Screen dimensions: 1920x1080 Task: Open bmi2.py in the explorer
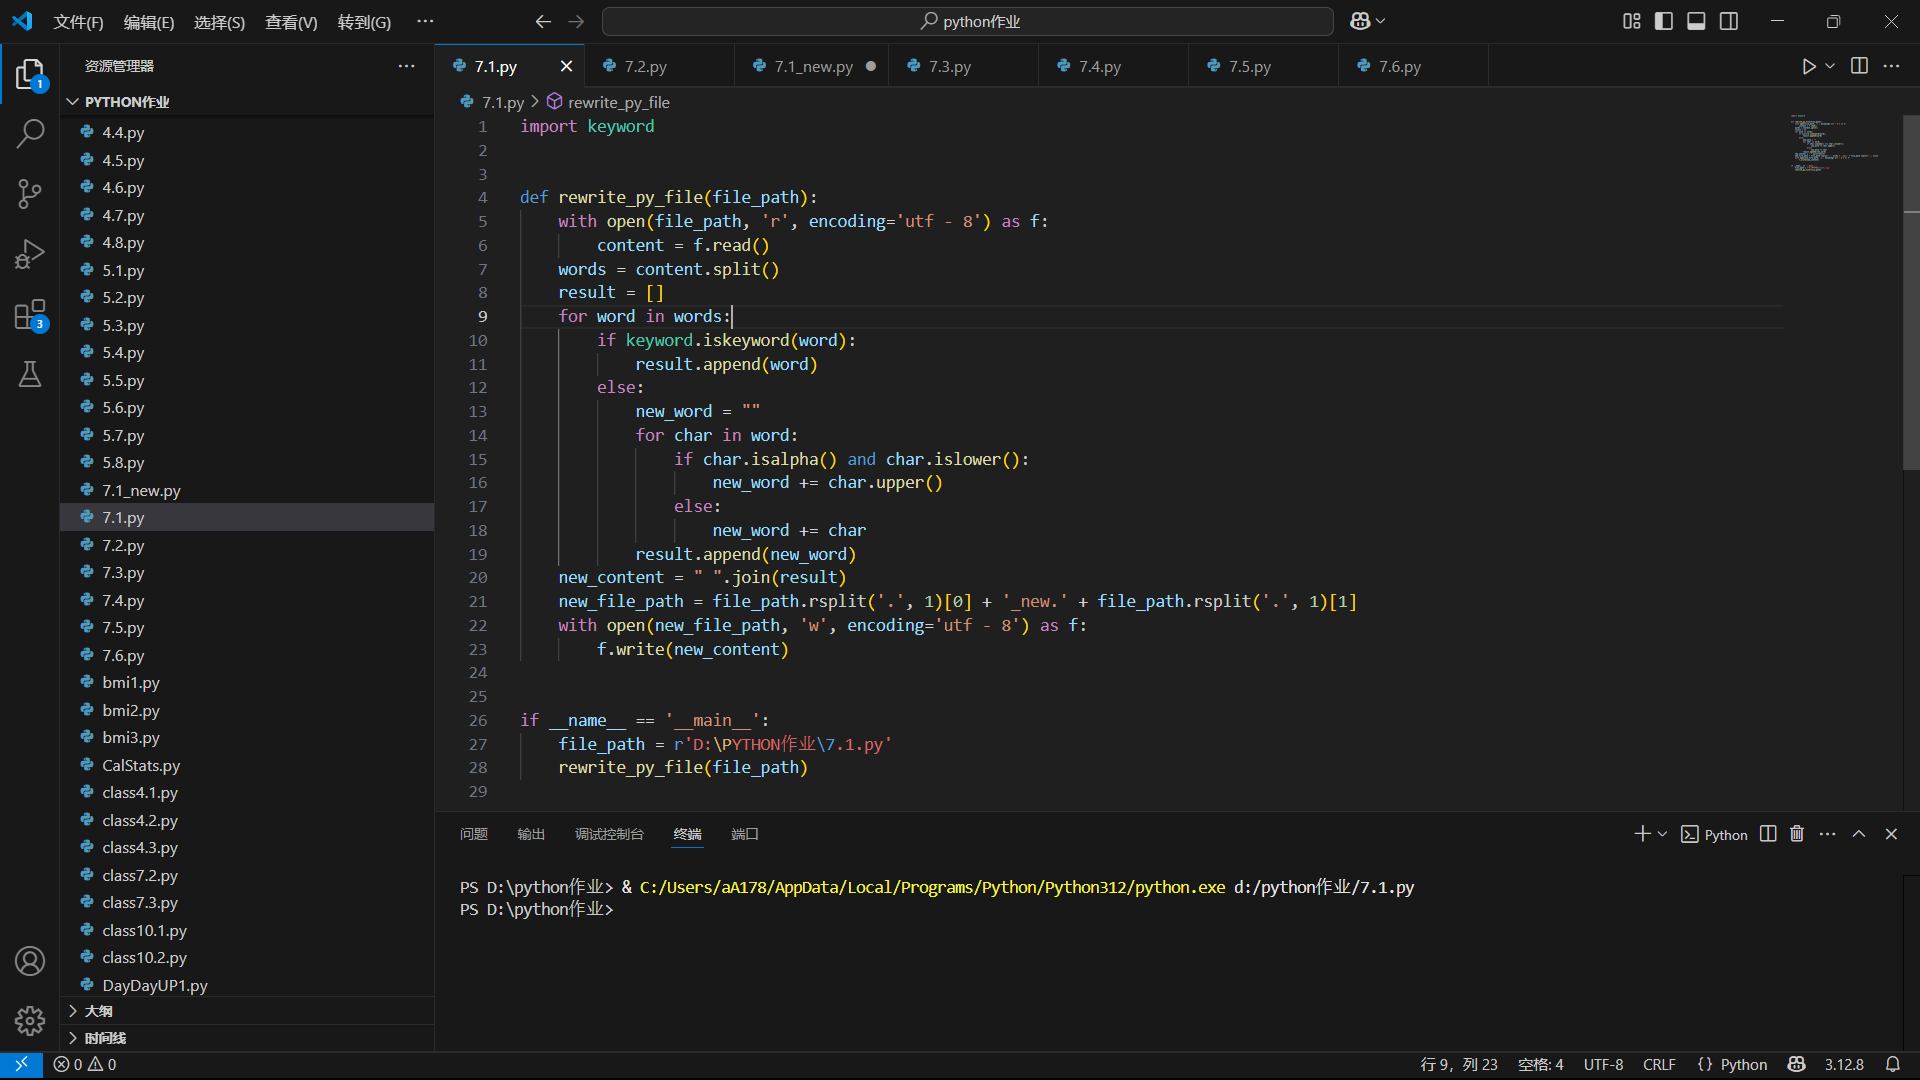[x=131, y=710]
